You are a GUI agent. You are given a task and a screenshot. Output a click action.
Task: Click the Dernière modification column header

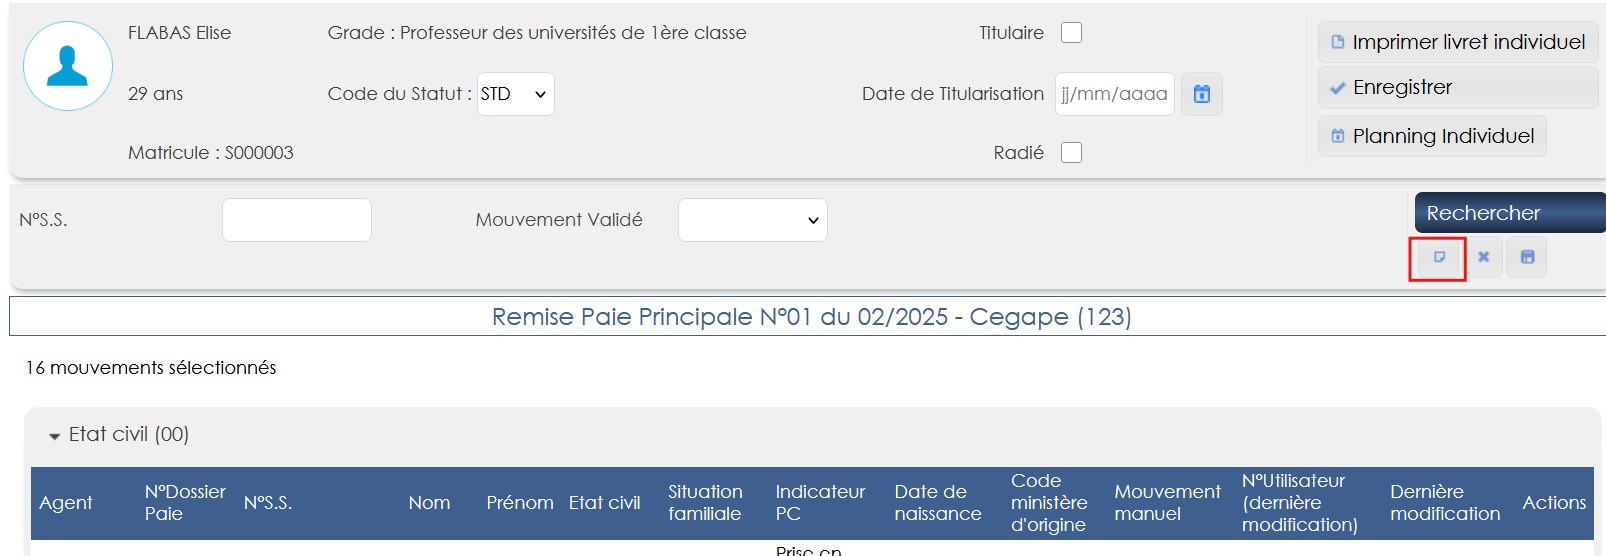coord(1444,503)
